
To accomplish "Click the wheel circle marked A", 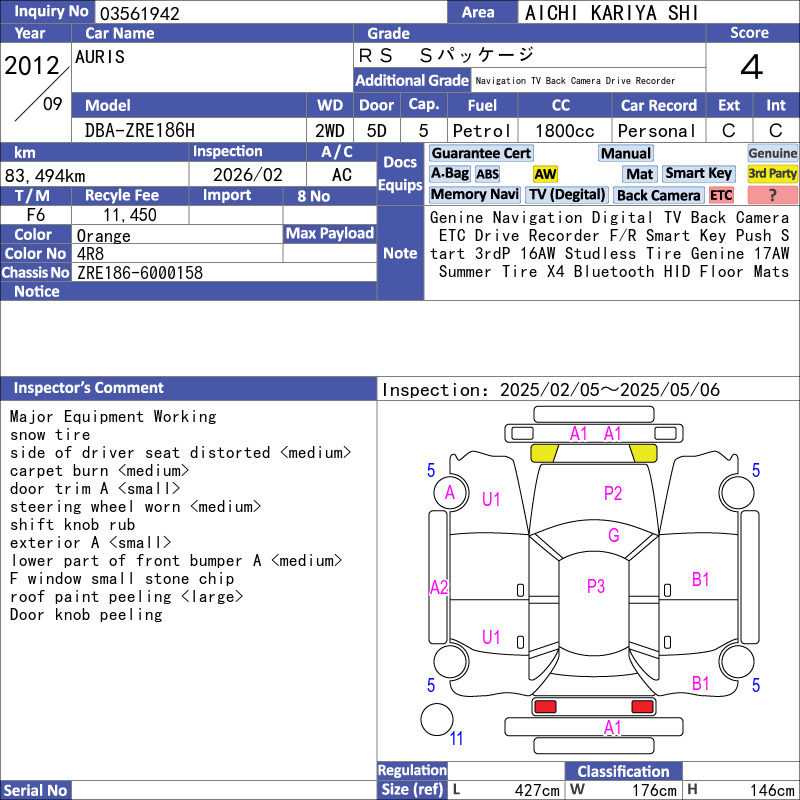I will (x=450, y=492).
